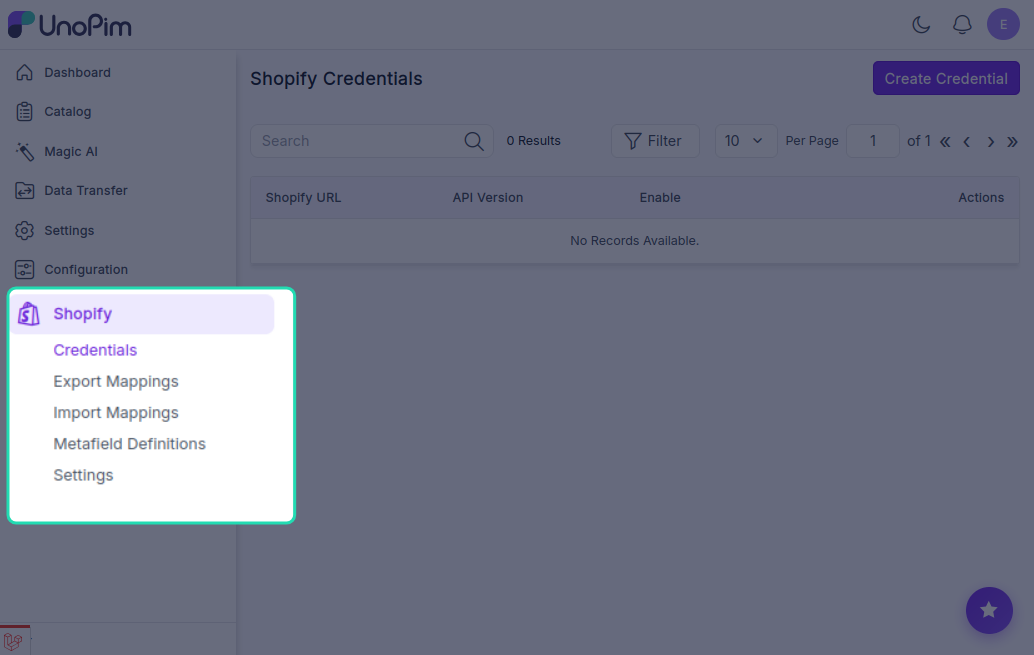
Task: Click the Create Credential button
Action: click(x=946, y=78)
